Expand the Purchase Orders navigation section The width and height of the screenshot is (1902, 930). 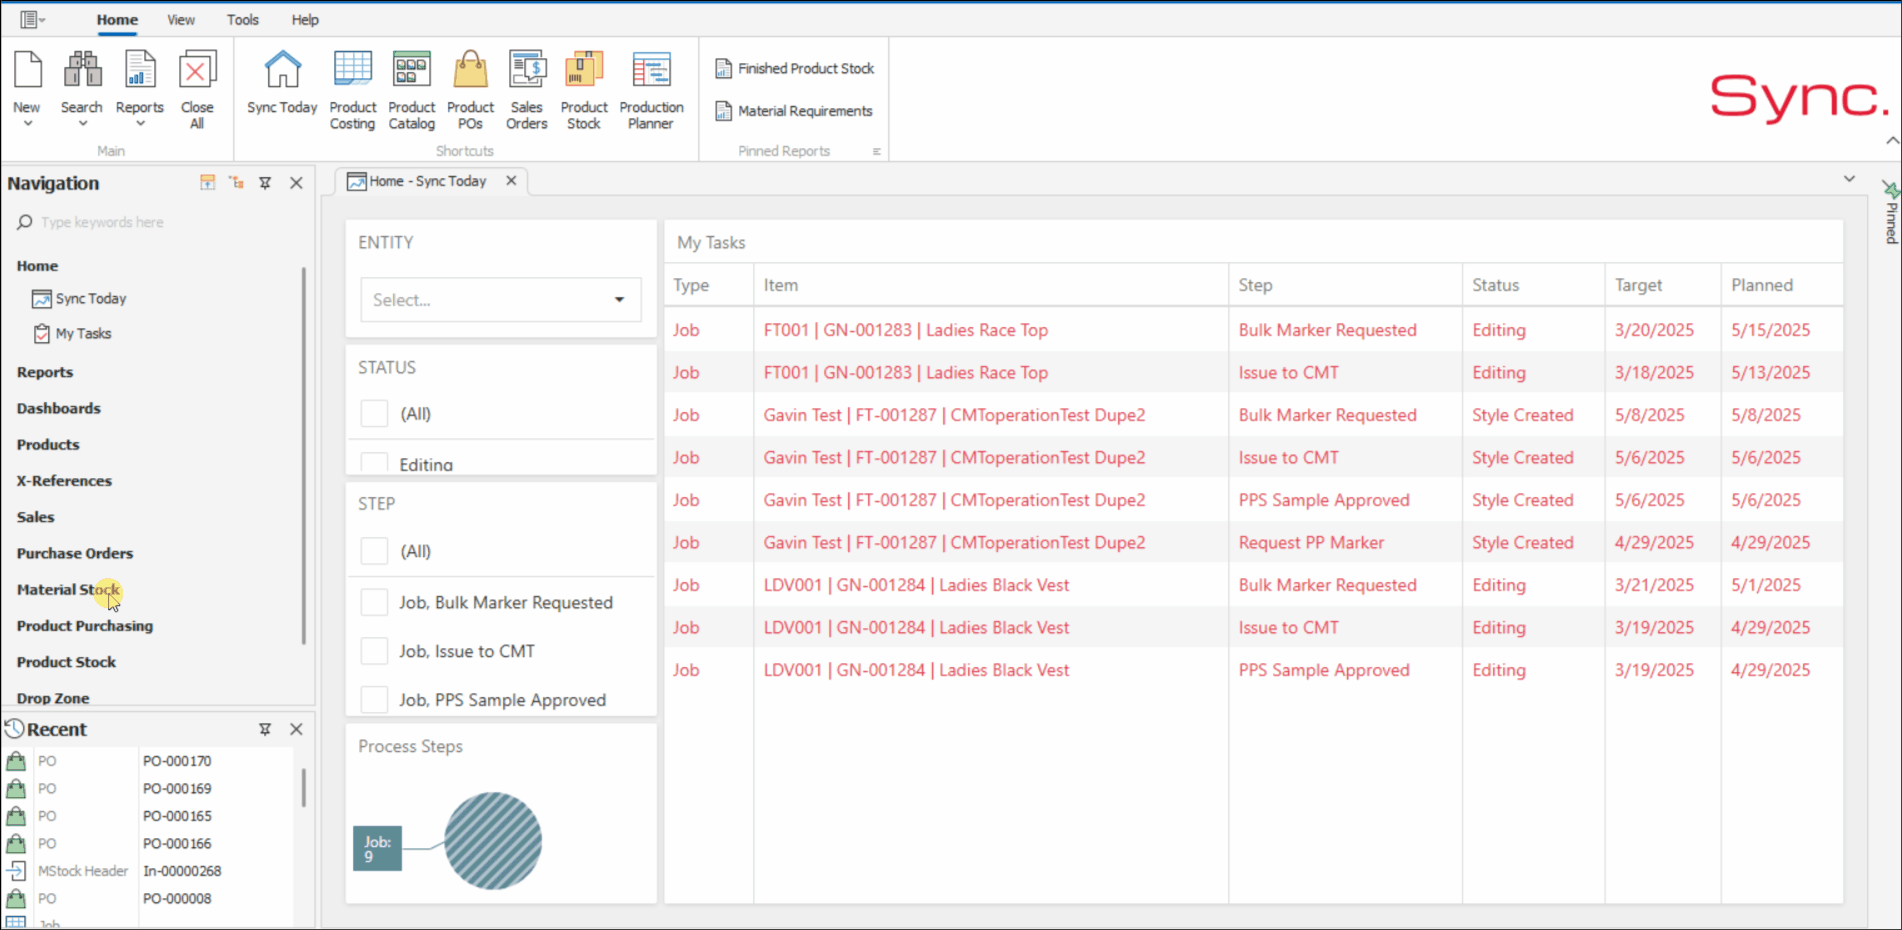(74, 553)
